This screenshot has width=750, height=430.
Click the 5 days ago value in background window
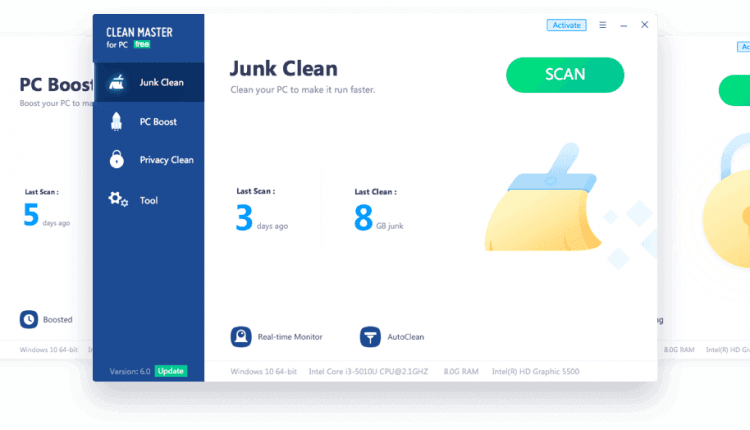point(46,215)
